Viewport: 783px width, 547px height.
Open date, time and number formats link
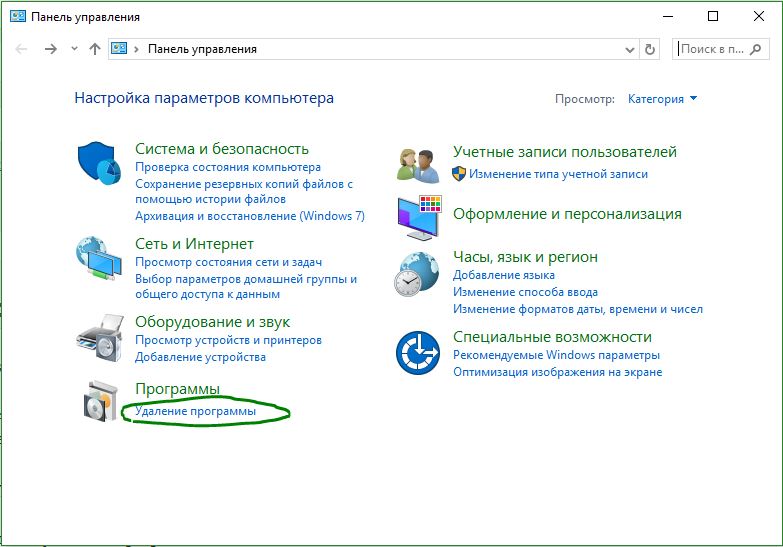tap(578, 309)
